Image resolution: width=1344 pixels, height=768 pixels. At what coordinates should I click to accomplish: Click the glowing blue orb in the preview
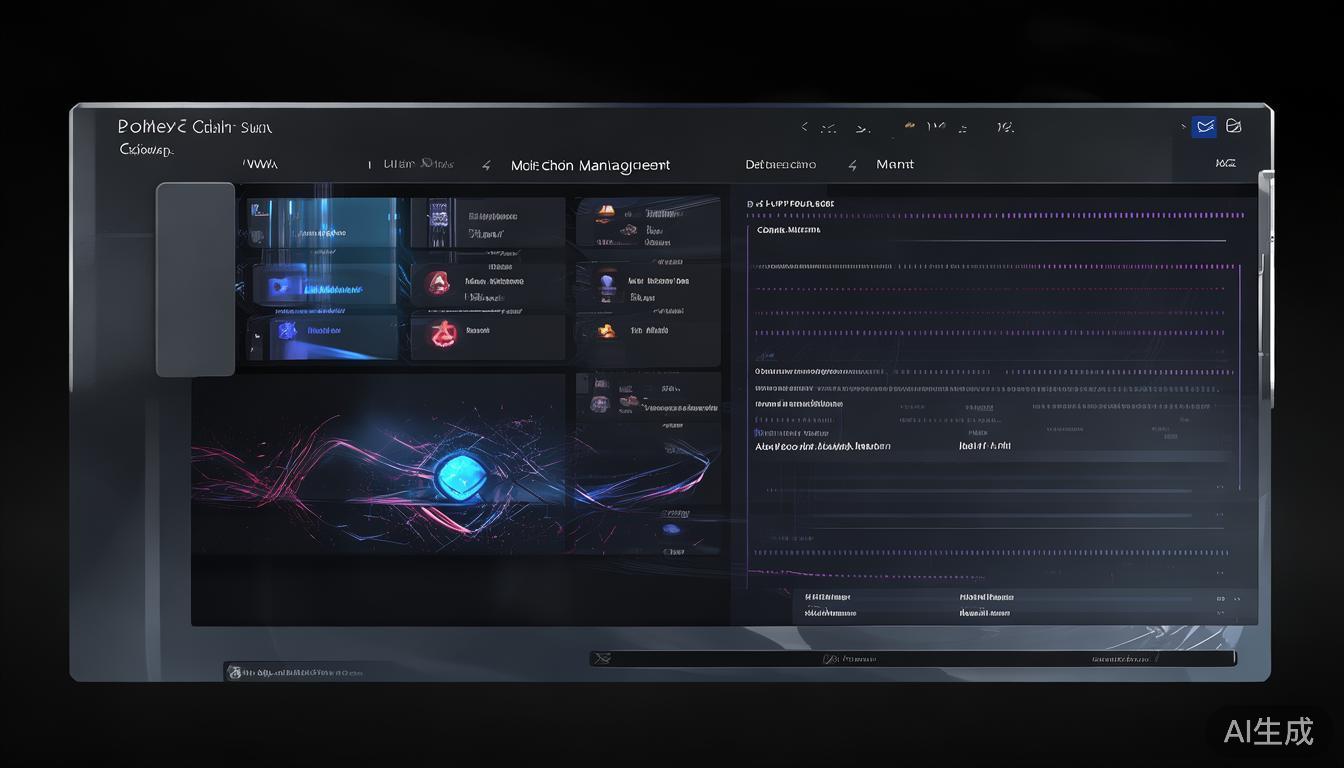[x=460, y=468]
